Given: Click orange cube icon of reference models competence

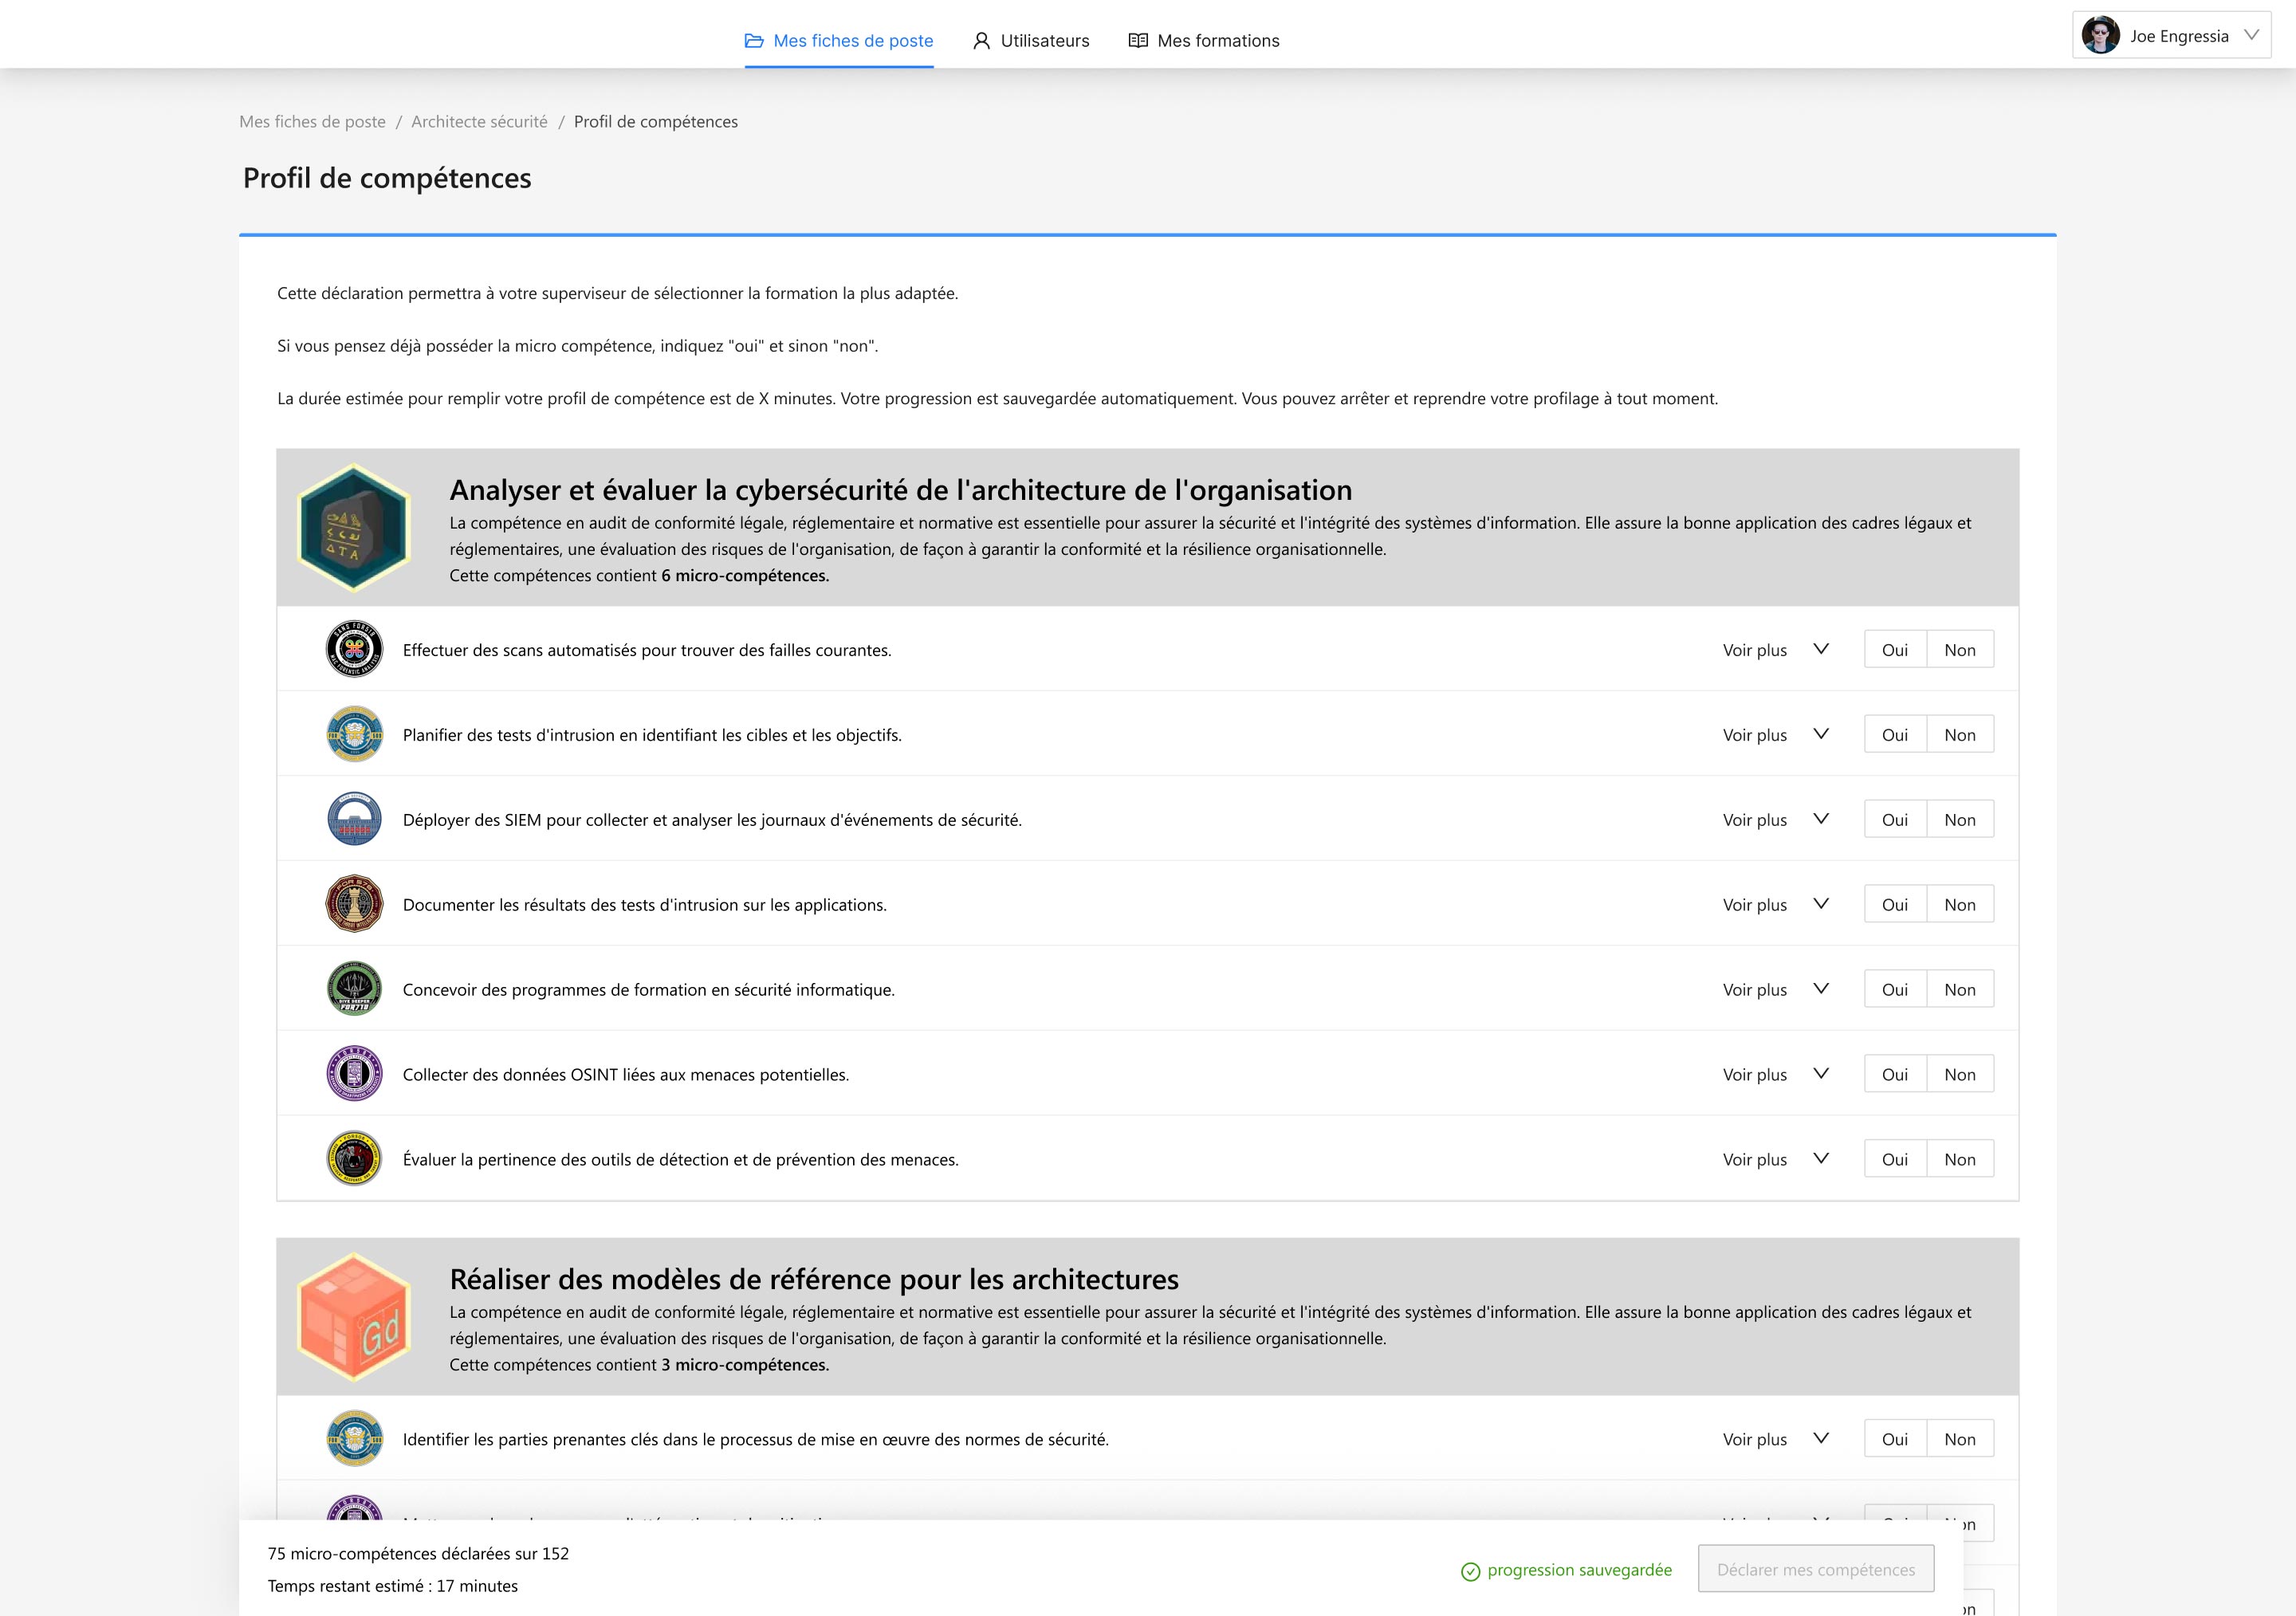Looking at the screenshot, I should (x=354, y=1317).
